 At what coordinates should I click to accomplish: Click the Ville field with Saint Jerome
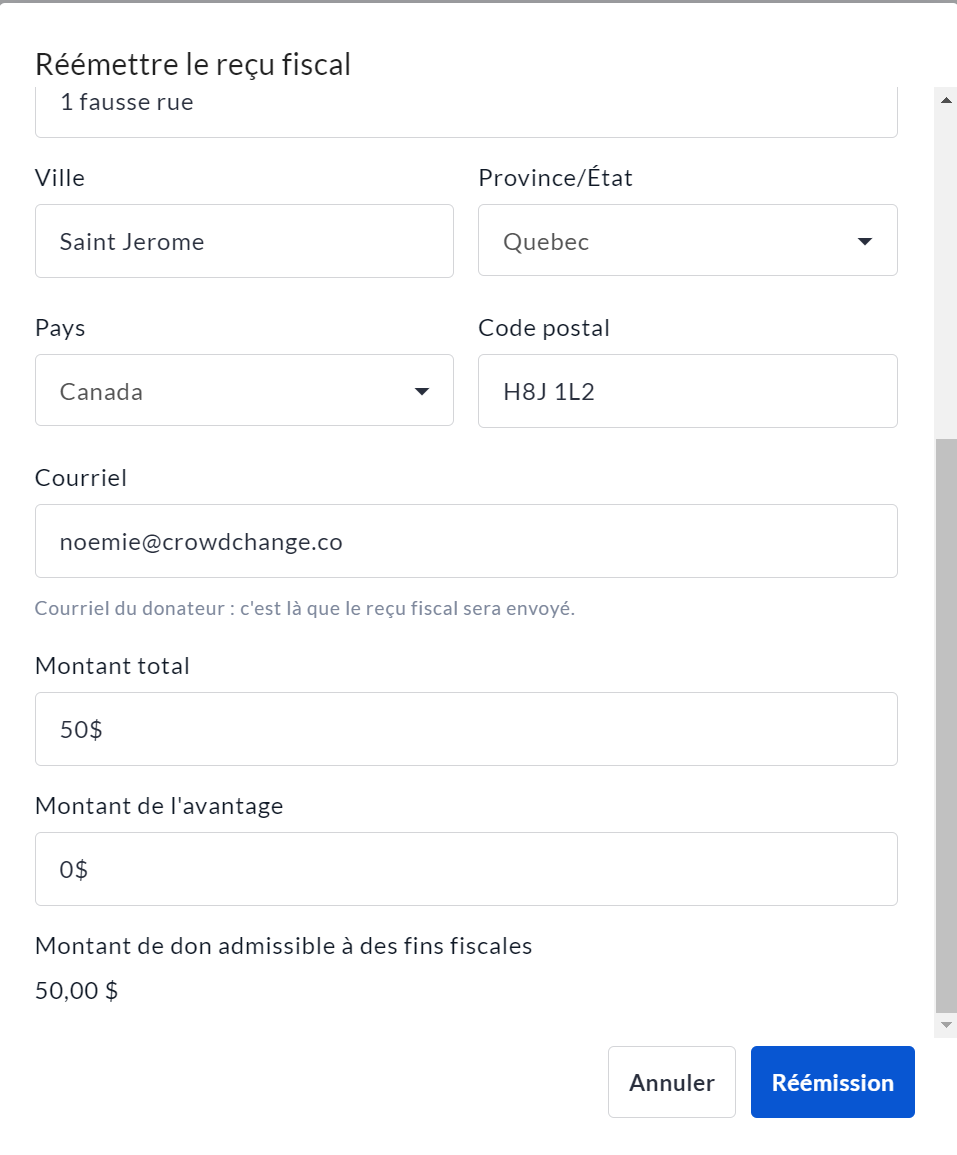pos(244,241)
